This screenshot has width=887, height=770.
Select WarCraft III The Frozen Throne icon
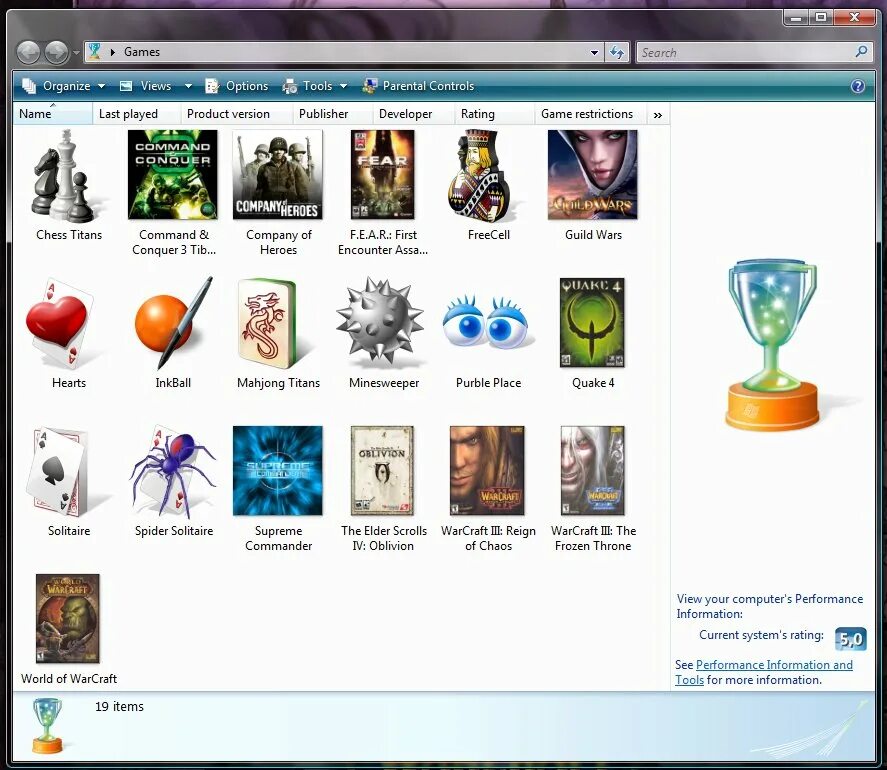(592, 471)
